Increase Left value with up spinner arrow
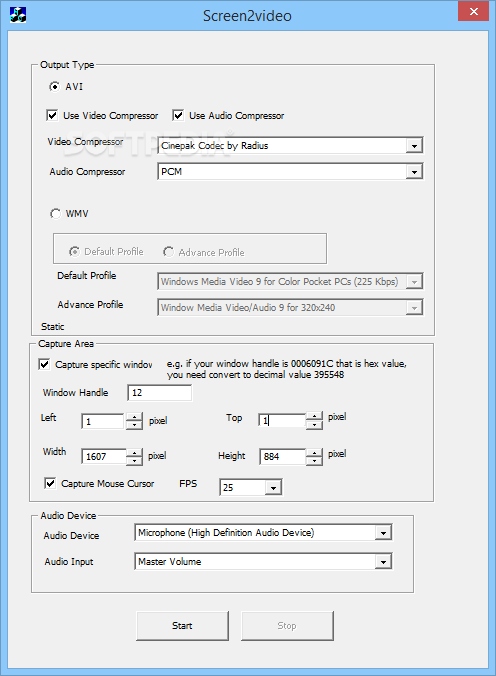Screen dimensions: 496x676 (x=135, y=417)
